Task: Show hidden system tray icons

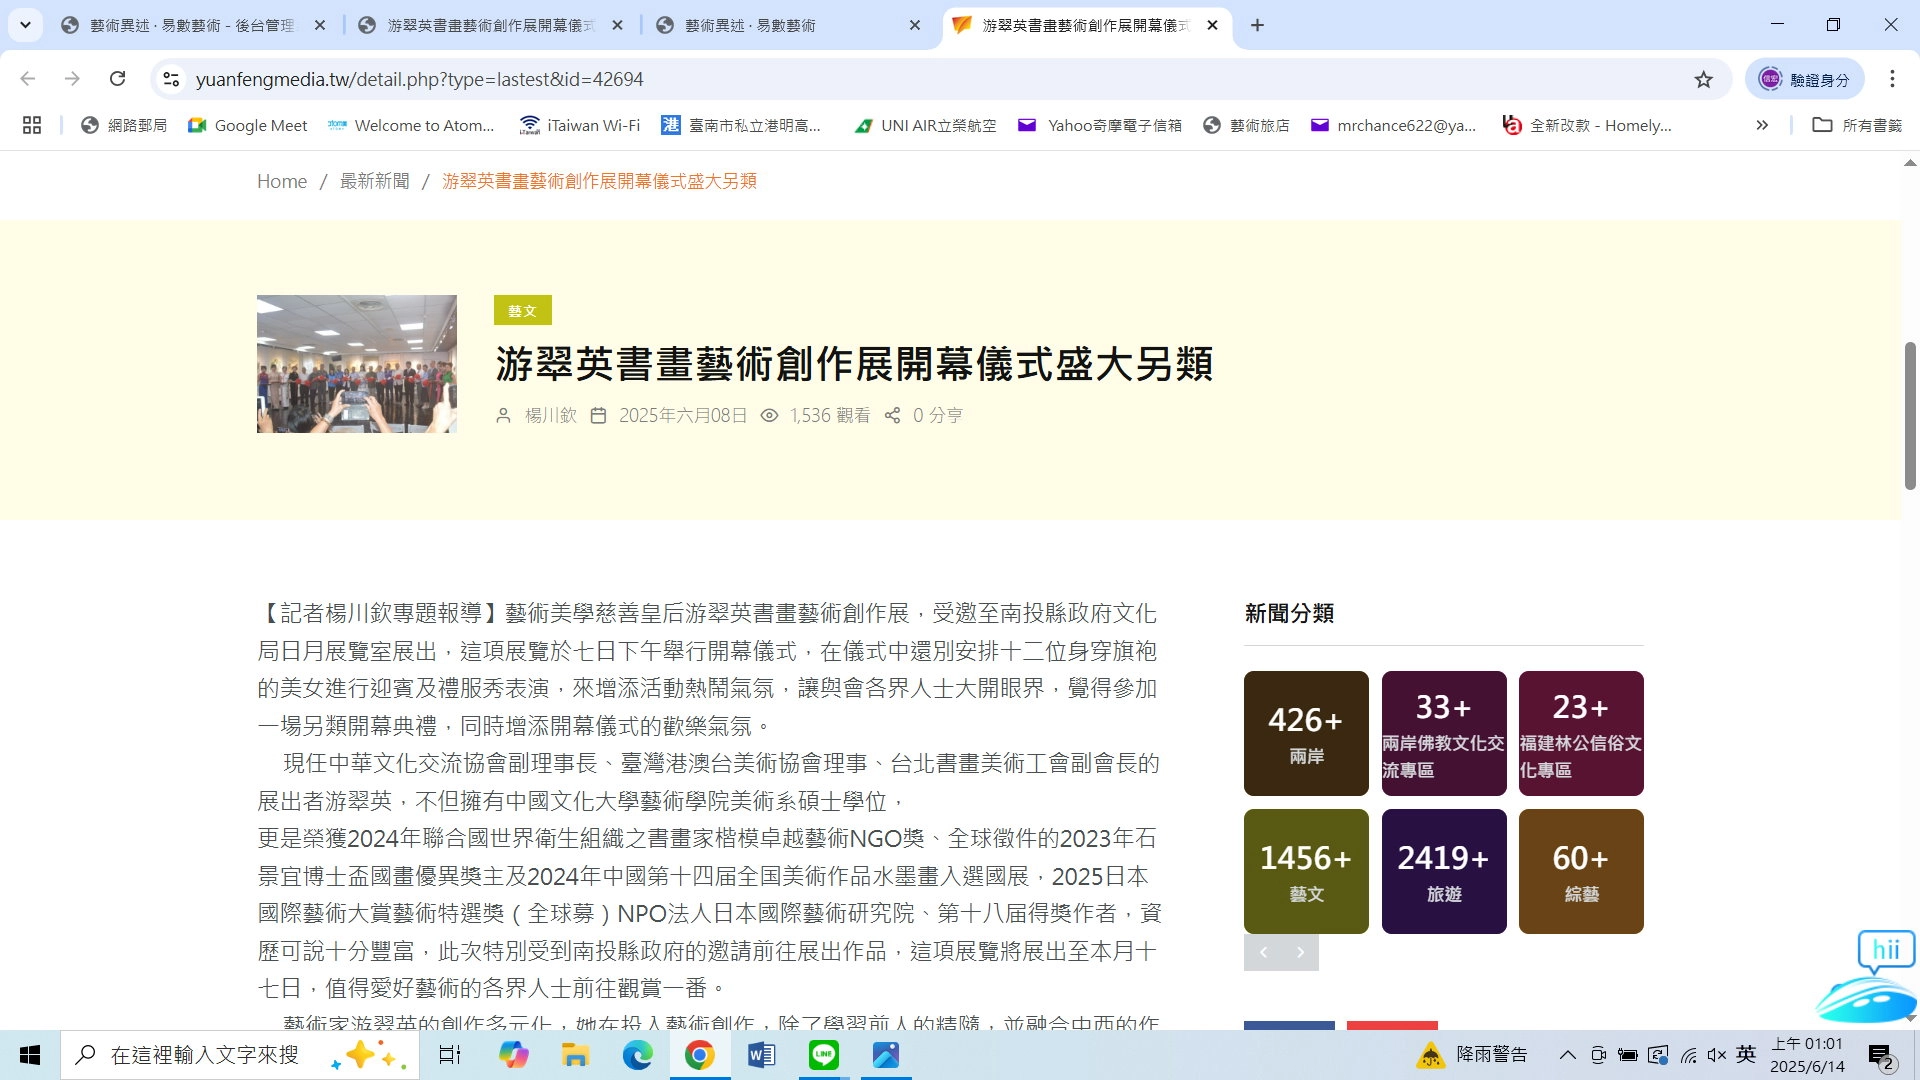Action: coord(1567,1055)
